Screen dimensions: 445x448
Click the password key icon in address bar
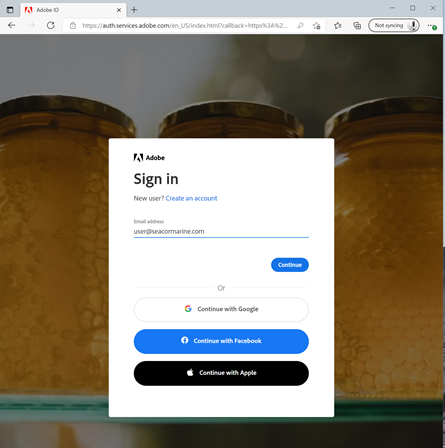click(x=300, y=26)
